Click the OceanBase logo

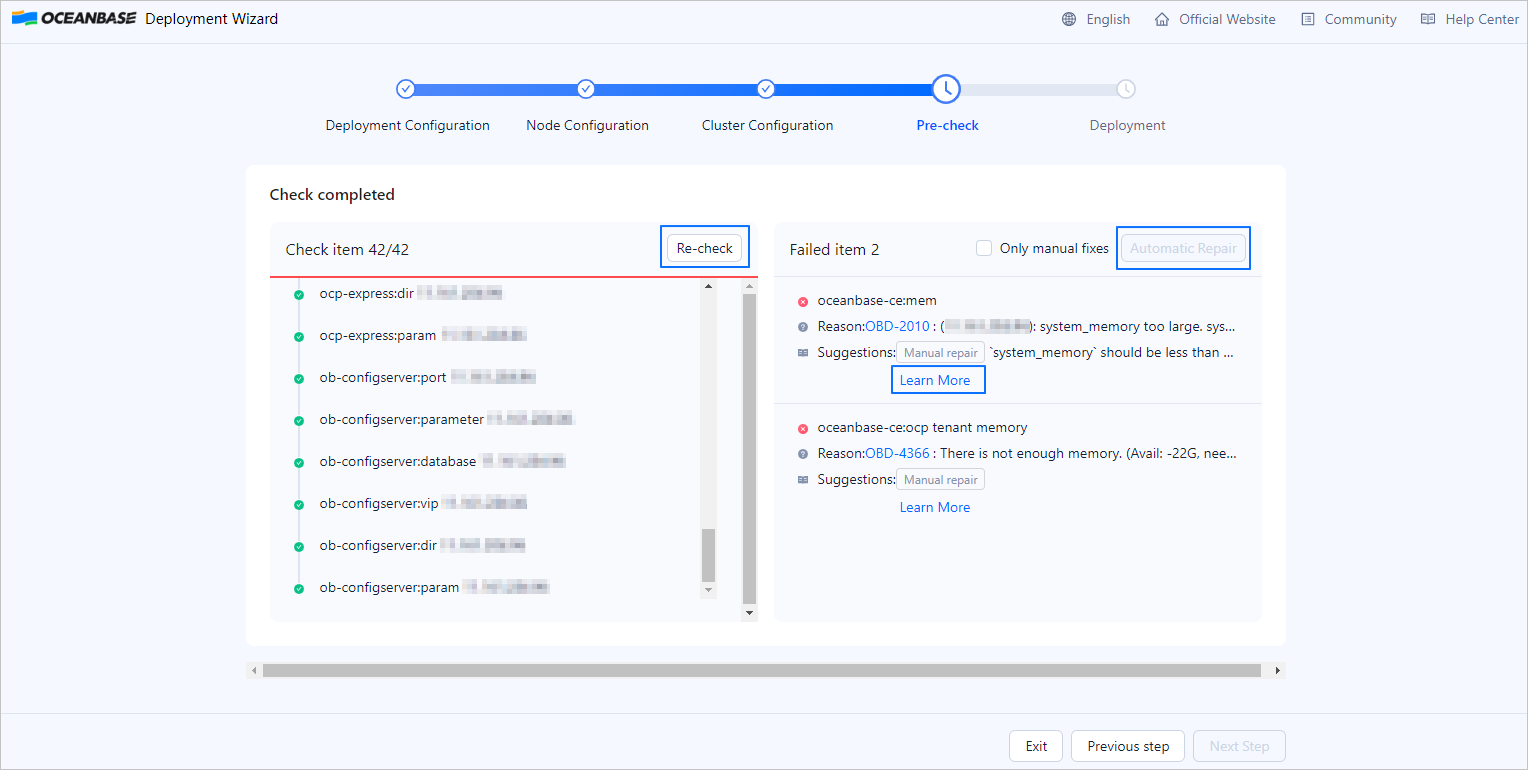coord(74,19)
